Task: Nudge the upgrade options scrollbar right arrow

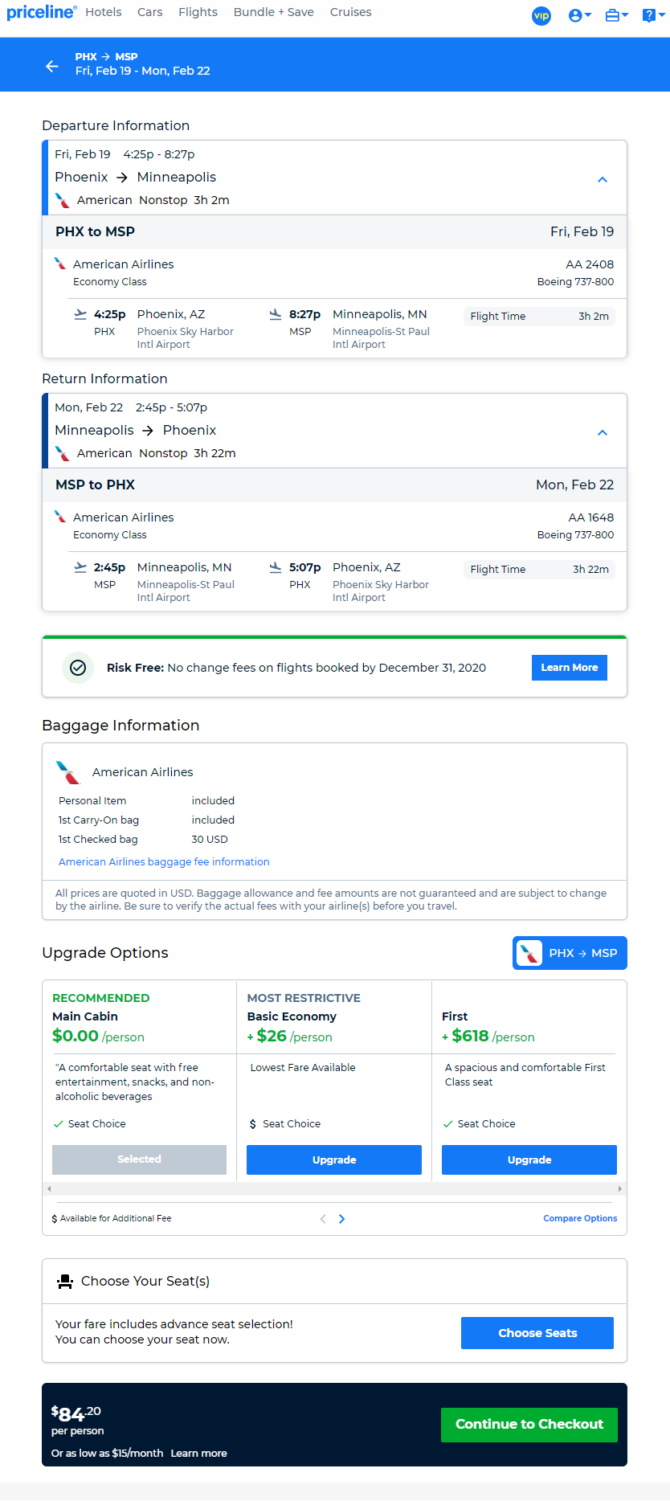Action: click(x=620, y=1189)
